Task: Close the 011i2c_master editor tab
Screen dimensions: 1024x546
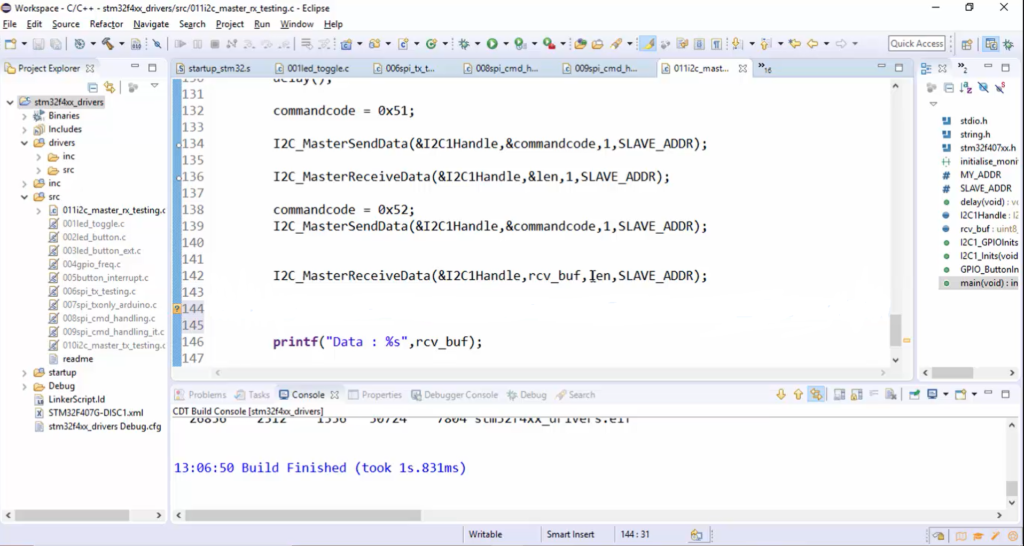Action: coord(743,69)
